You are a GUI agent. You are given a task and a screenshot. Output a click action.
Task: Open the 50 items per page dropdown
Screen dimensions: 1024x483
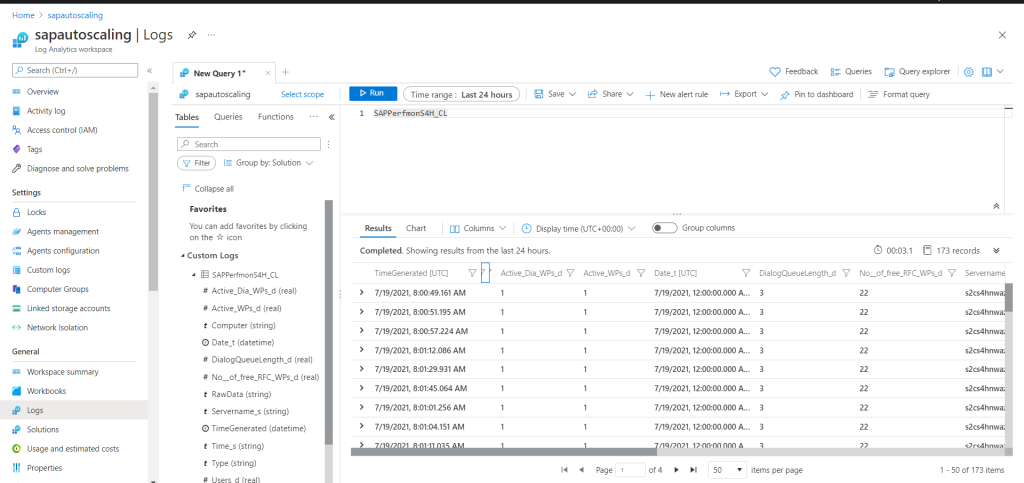tap(728, 470)
